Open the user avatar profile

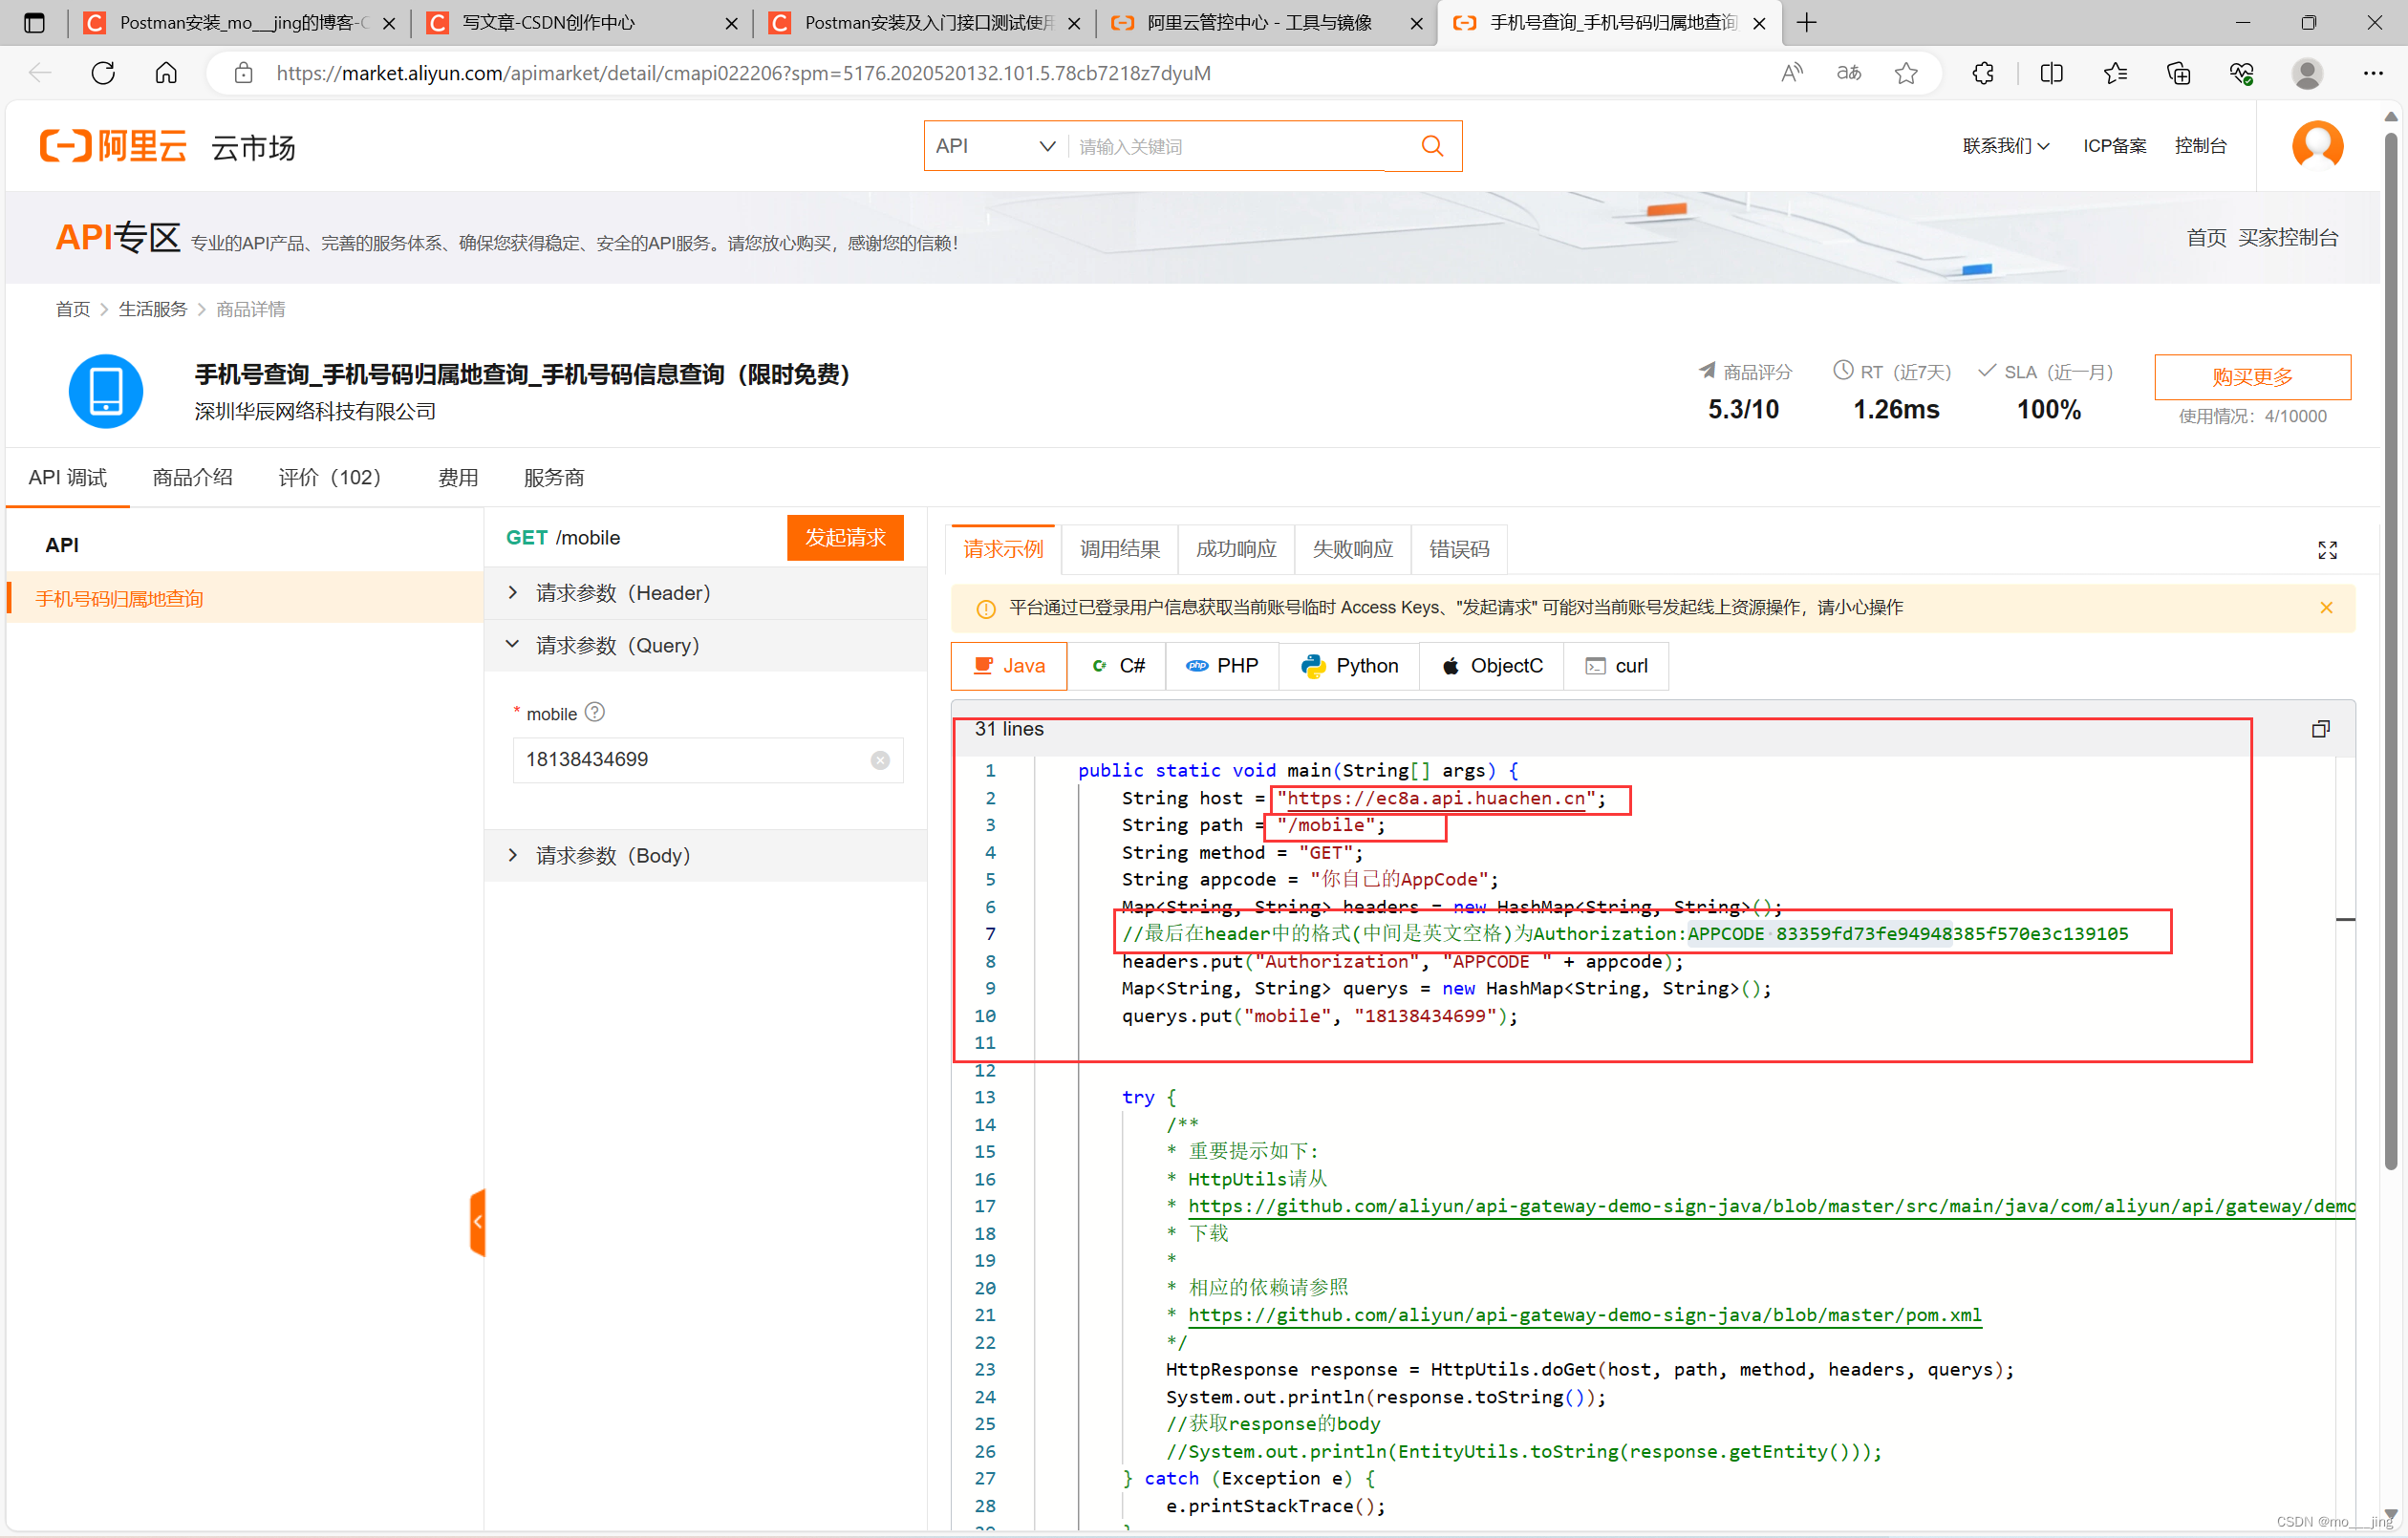[x=2317, y=146]
